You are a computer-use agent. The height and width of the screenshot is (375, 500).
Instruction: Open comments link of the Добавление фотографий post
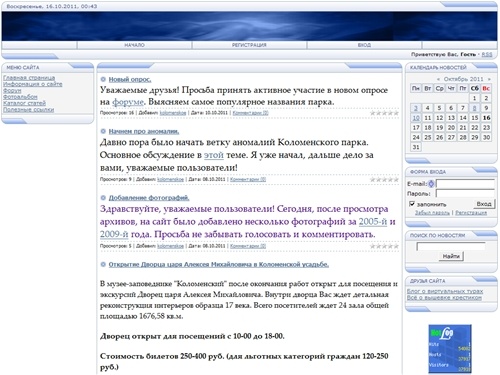(248, 246)
